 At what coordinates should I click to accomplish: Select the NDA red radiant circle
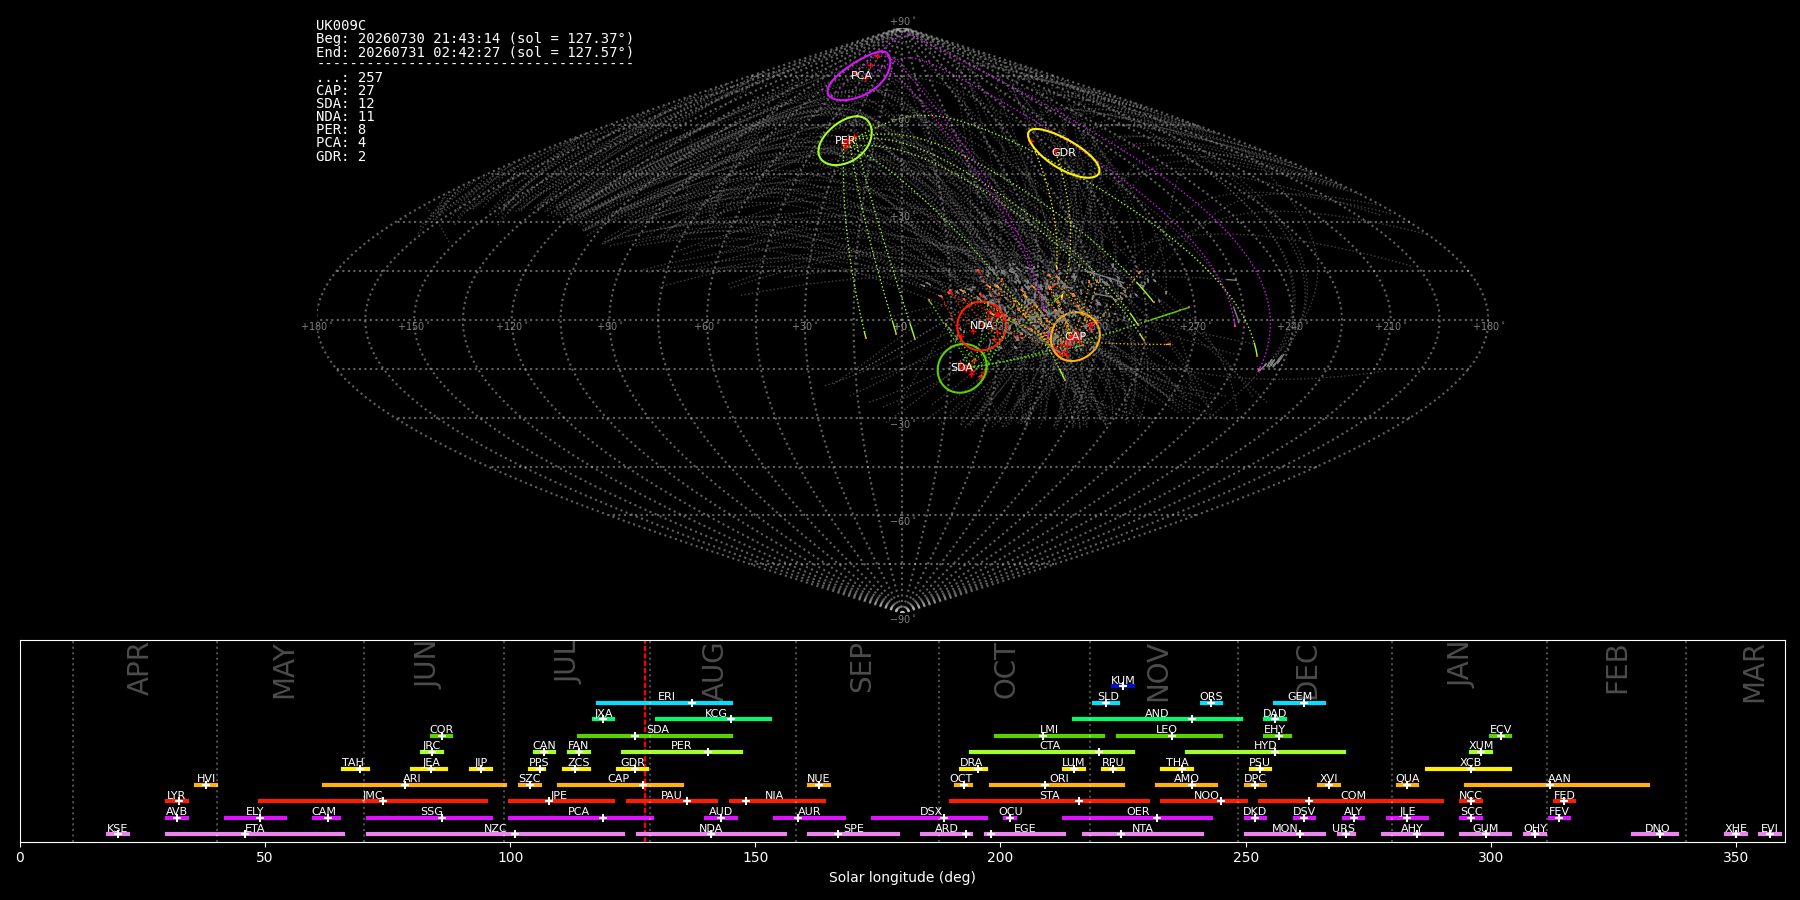[982, 326]
